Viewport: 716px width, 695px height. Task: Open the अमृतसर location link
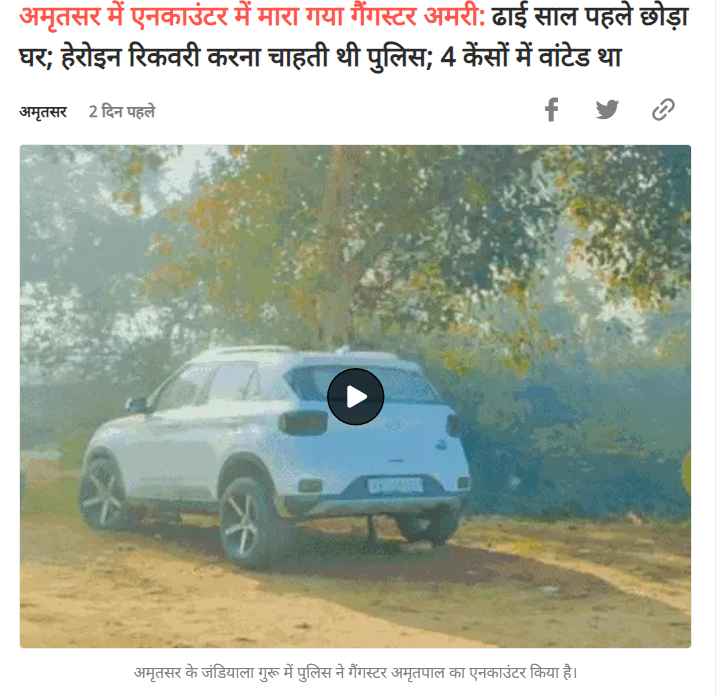click(x=43, y=111)
